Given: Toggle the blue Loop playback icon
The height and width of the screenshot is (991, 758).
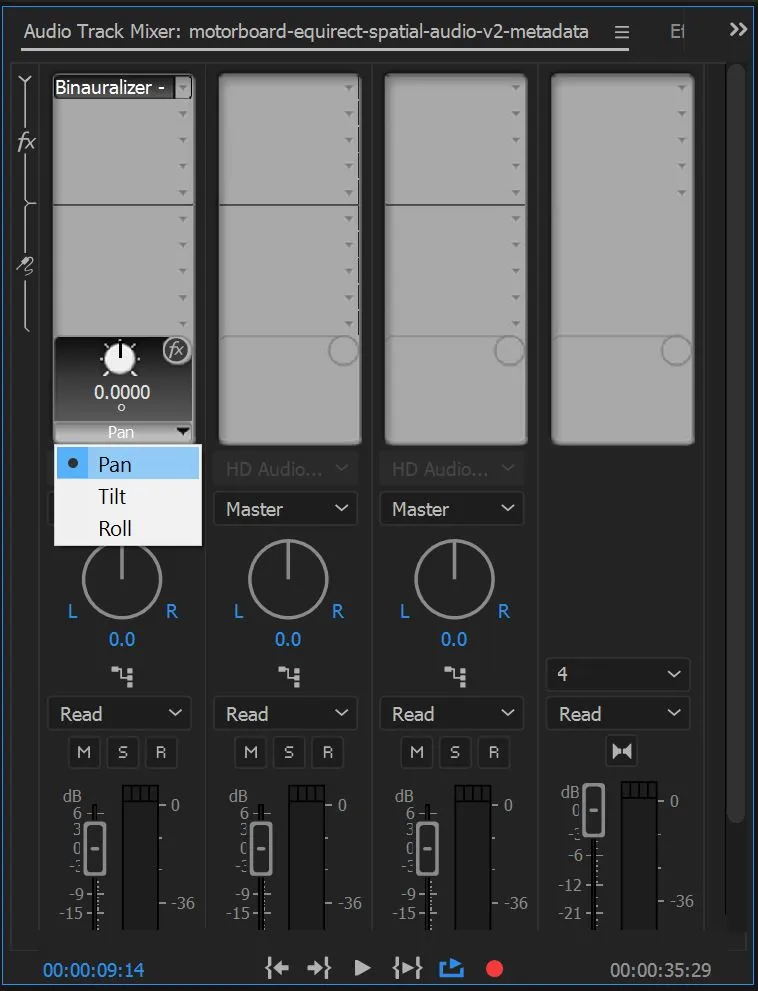Looking at the screenshot, I should coord(451,968).
